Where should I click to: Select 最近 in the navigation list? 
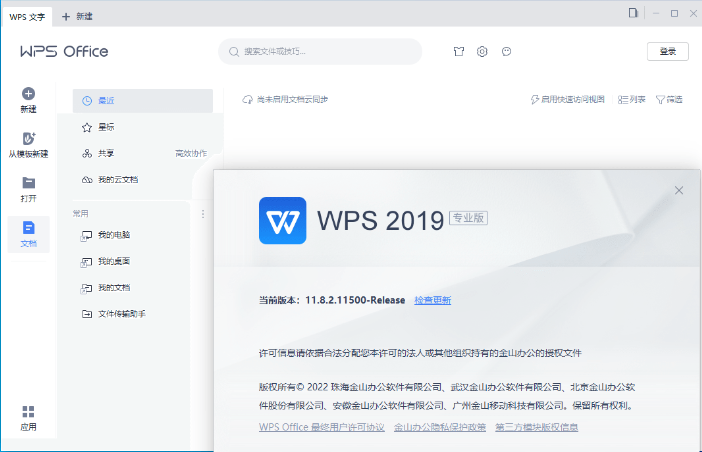[142, 101]
